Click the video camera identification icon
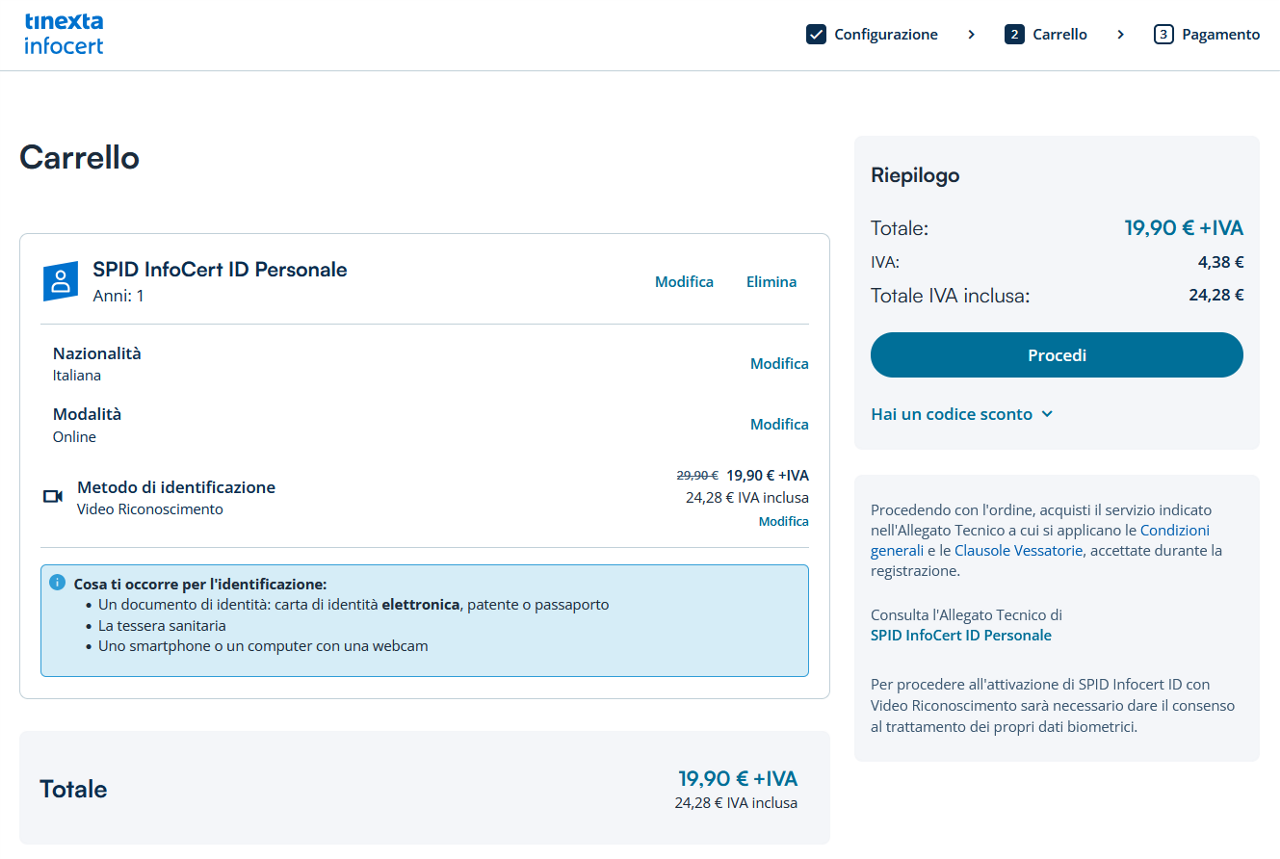Viewport: 1280px width, 859px height. pyautogui.click(x=53, y=496)
